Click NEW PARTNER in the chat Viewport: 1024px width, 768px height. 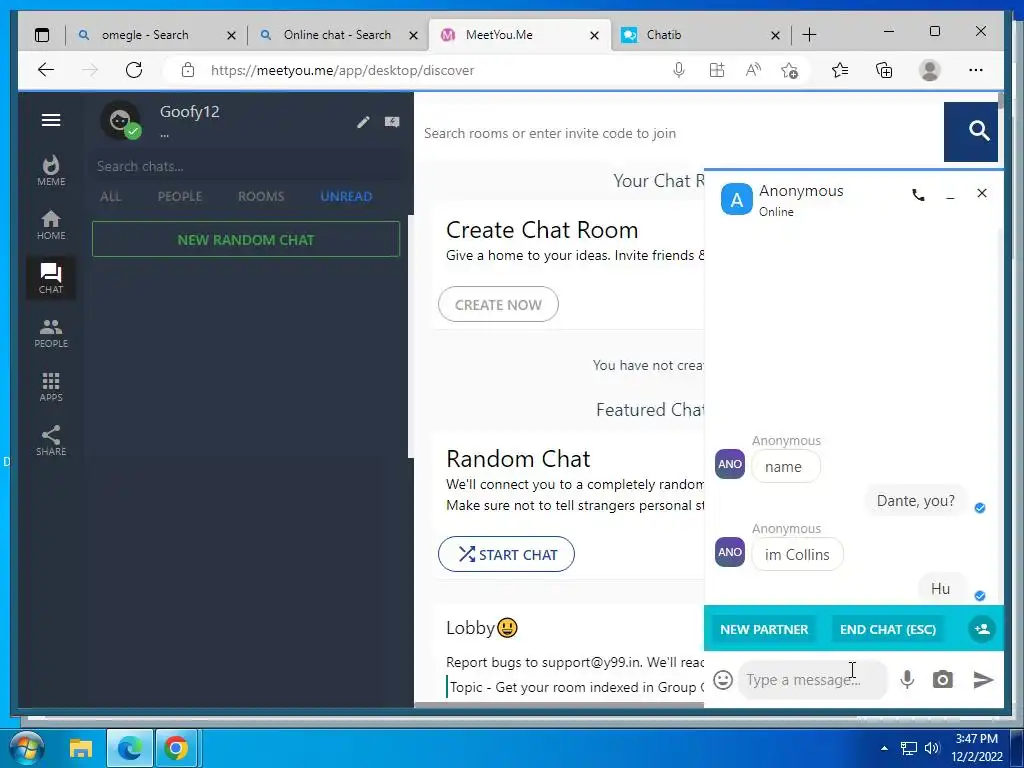pos(764,630)
